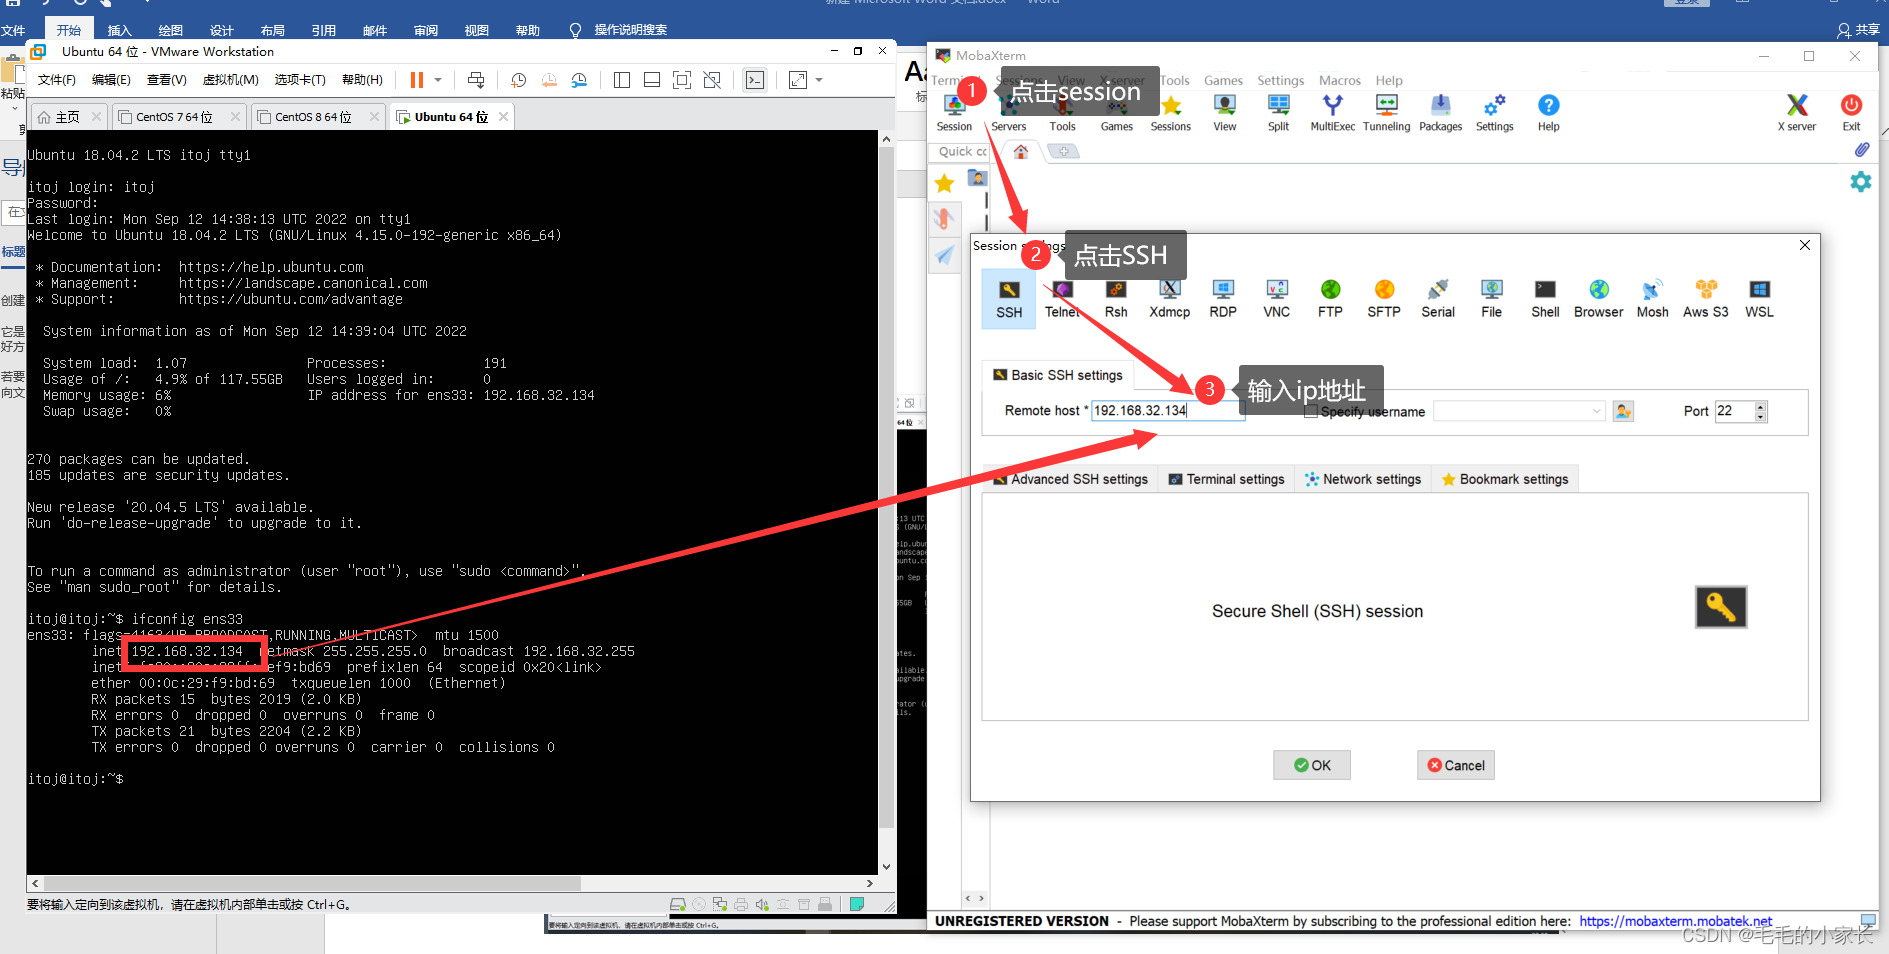Click VMware send Ctrl+Alt+Del icon
The image size is (1889, 954).
(476, 80)
